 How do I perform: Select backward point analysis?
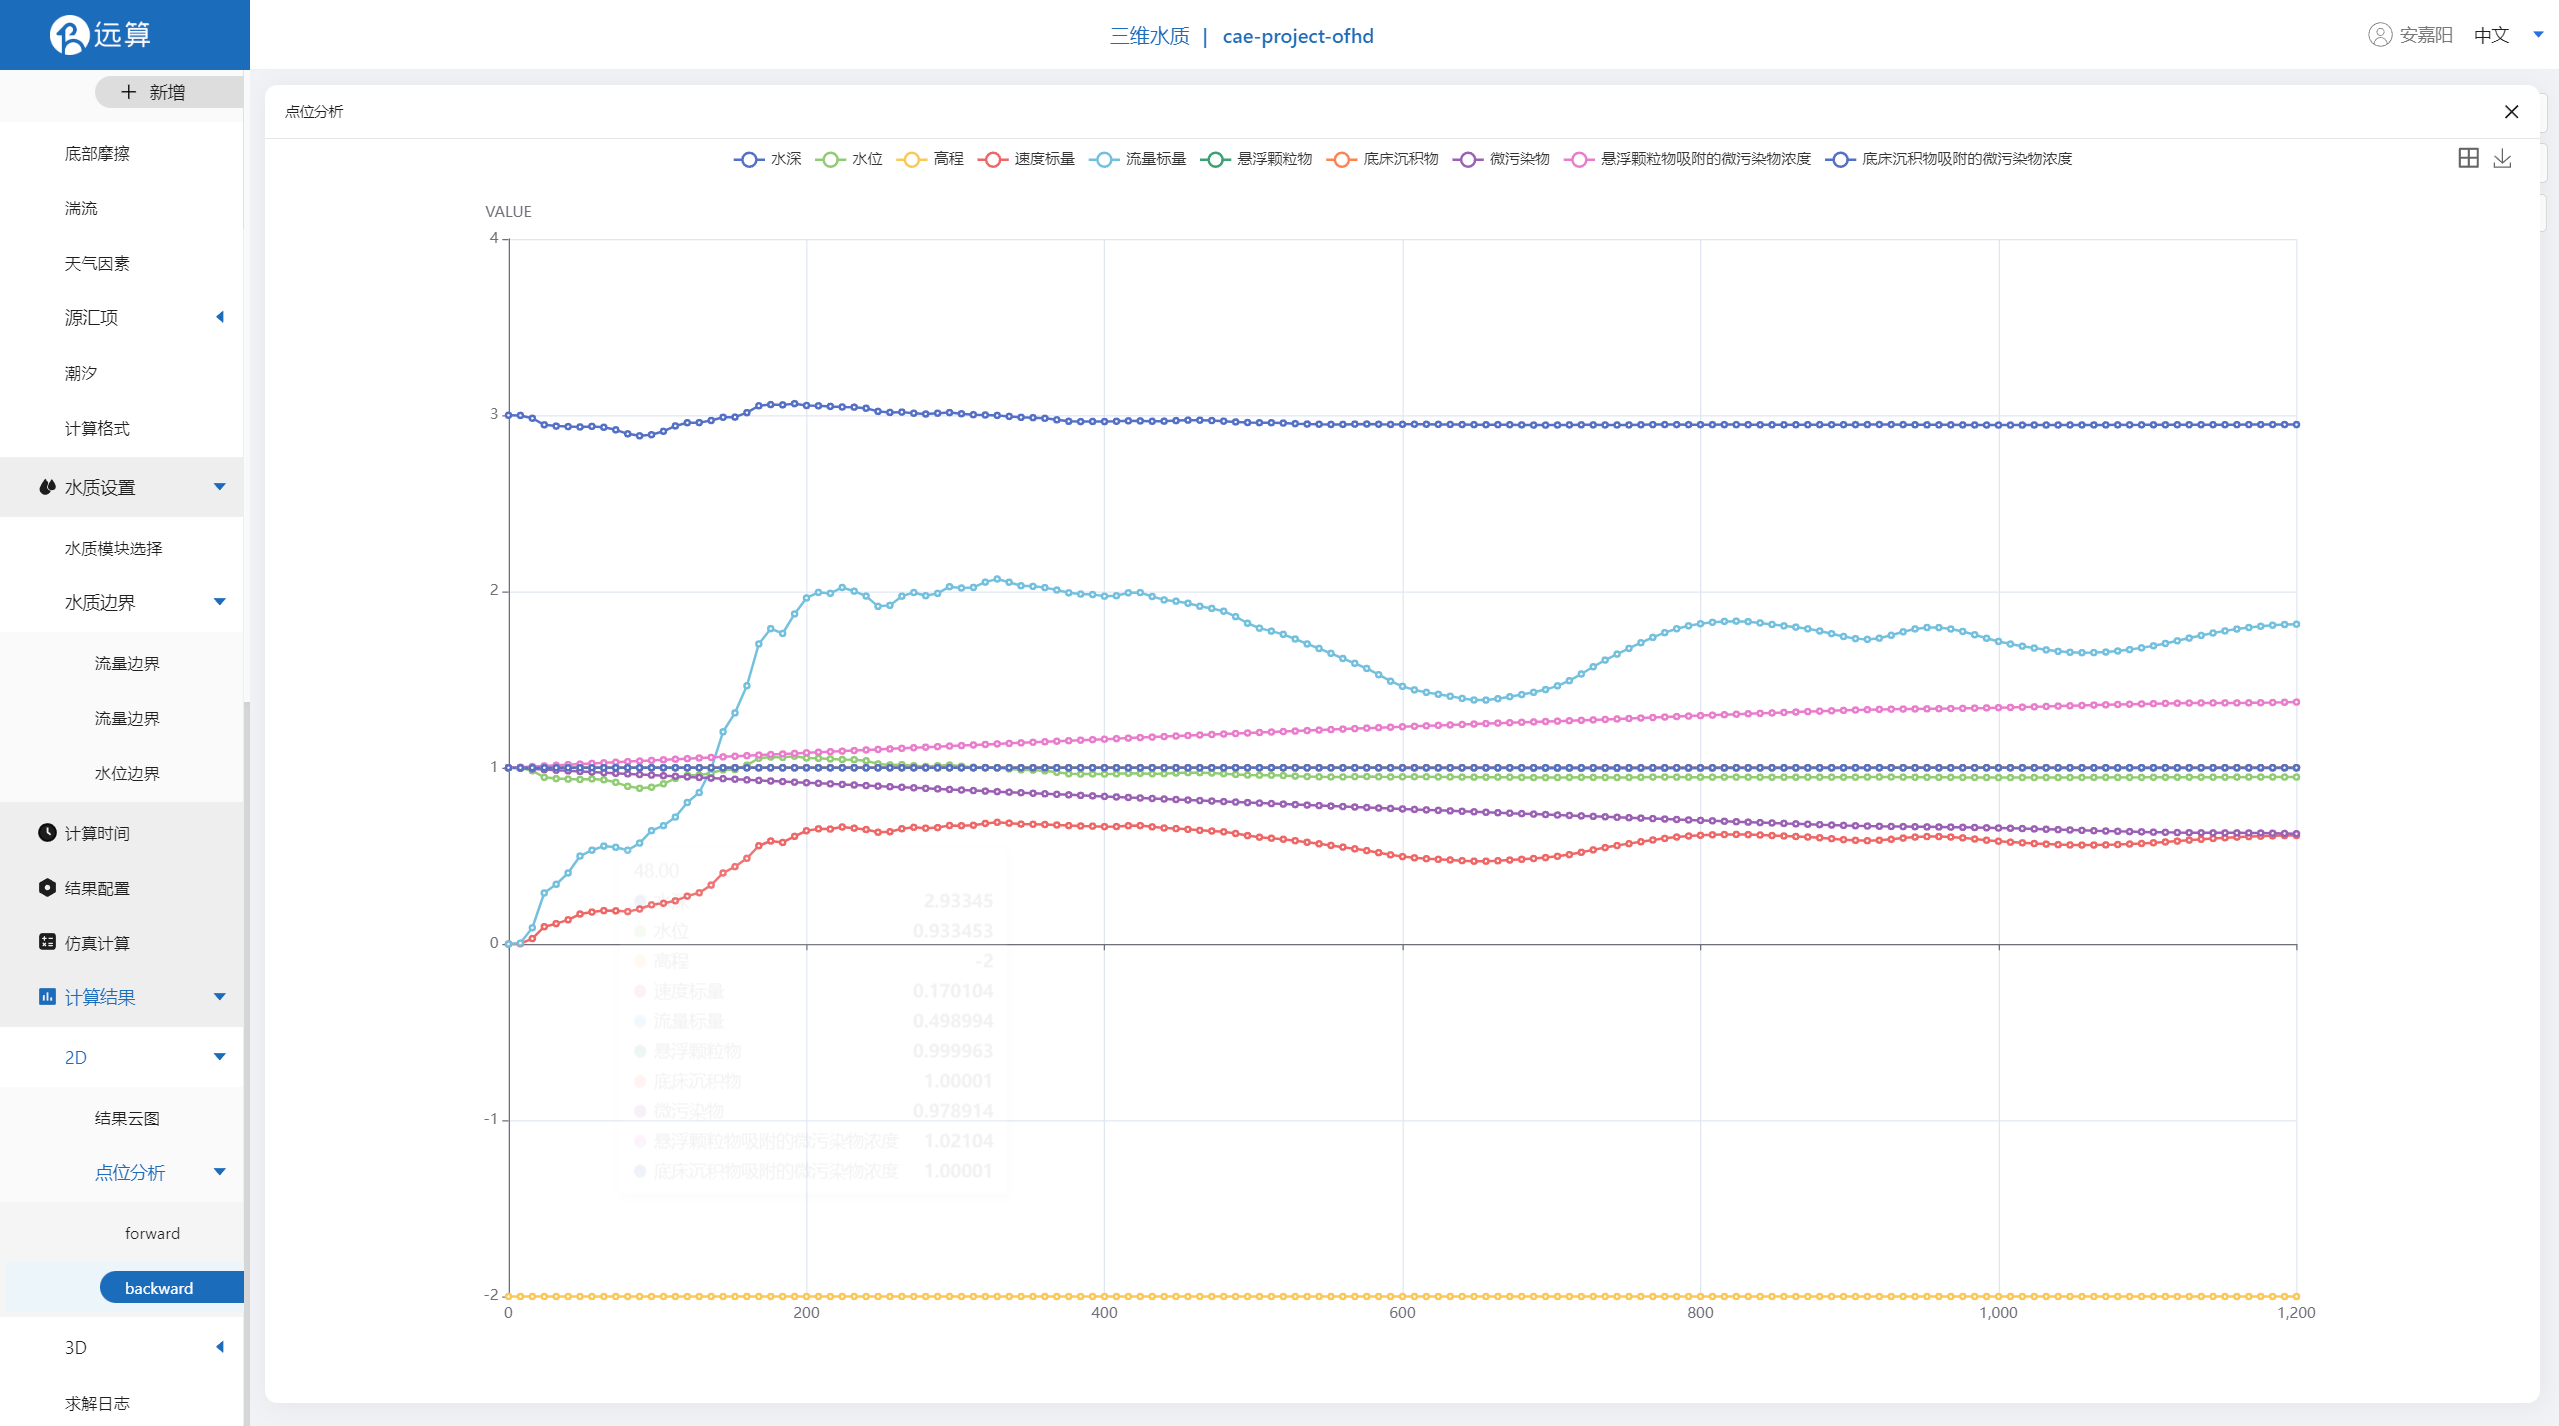click(171, 1288)
